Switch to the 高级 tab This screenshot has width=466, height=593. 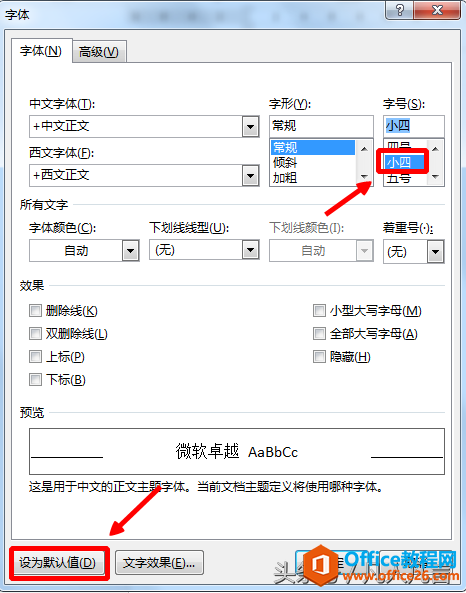(99, 52)
